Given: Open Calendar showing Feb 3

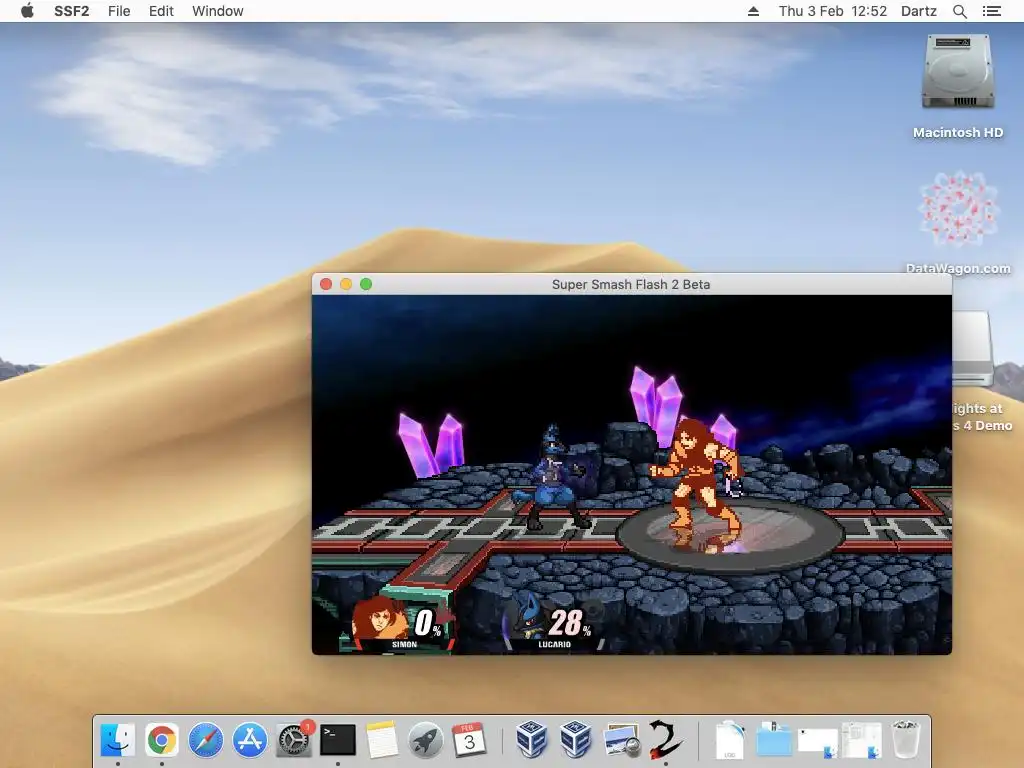Looking at the screenshot, I should coord(469,740).
